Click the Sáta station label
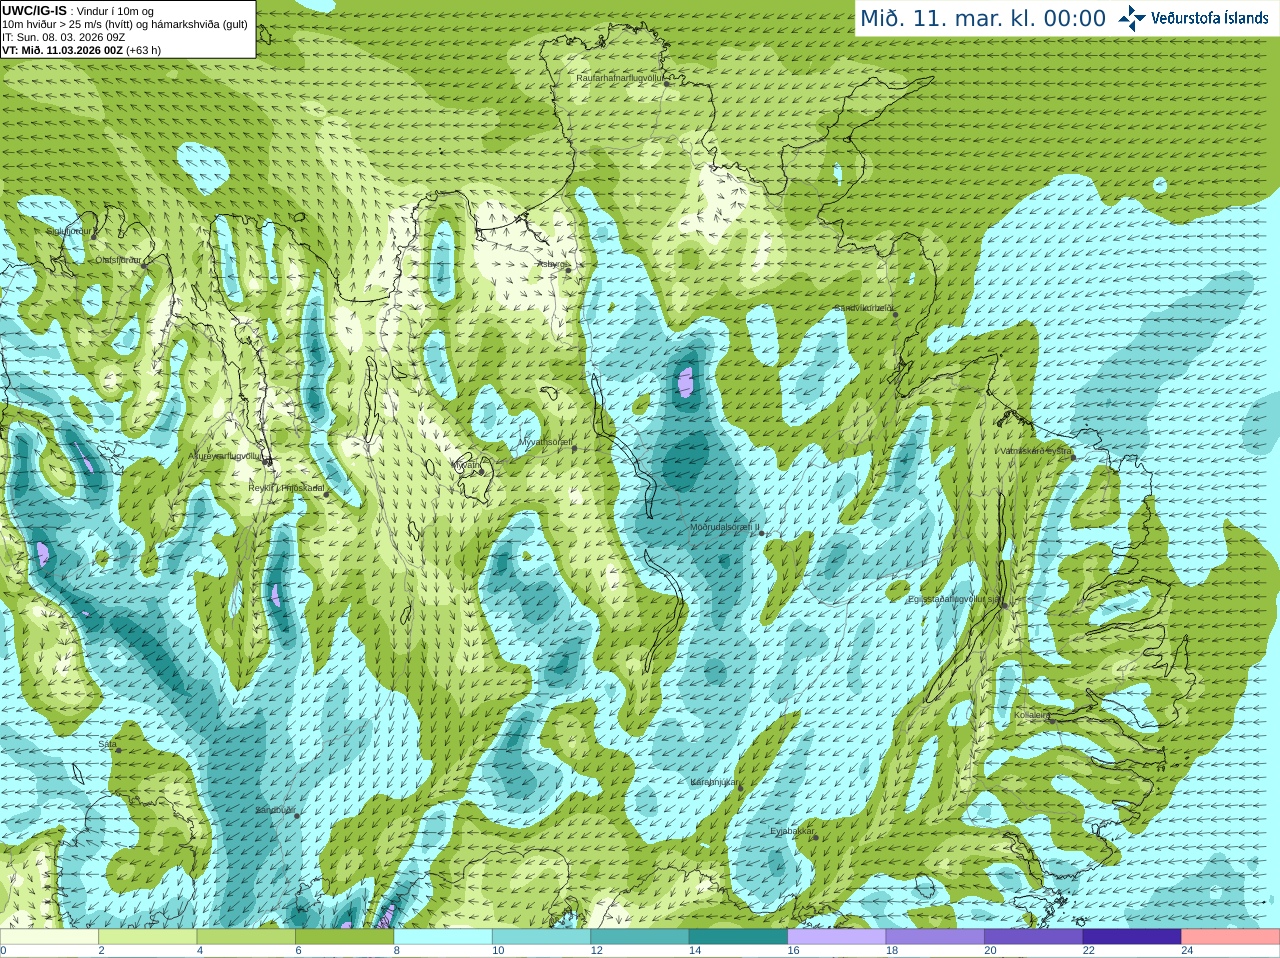This screenshot has width=1280, height=958. 107,744
